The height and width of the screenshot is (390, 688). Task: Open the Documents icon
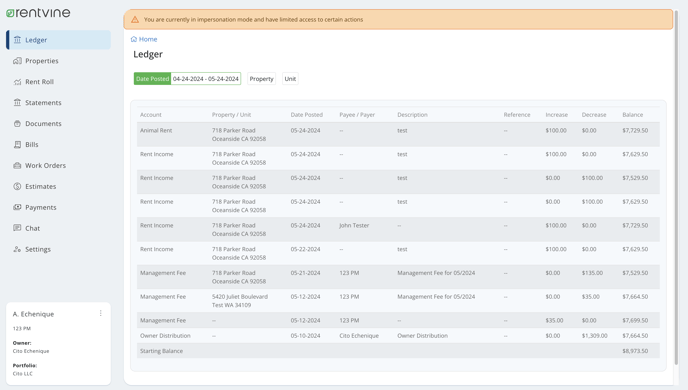coord(17,124)
